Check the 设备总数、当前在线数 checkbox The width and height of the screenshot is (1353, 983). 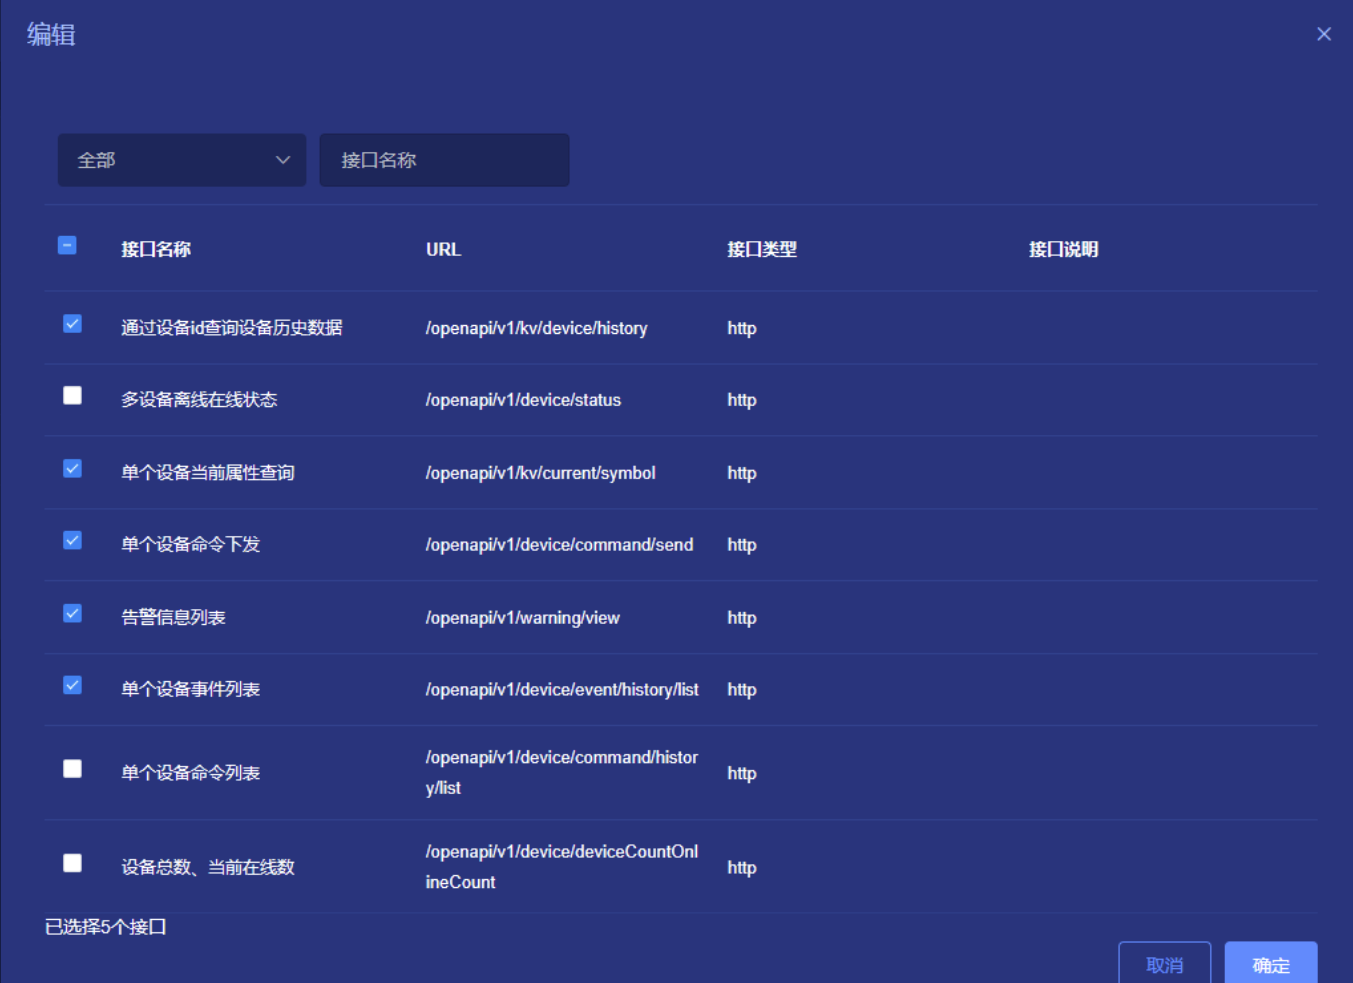point(72,863)
